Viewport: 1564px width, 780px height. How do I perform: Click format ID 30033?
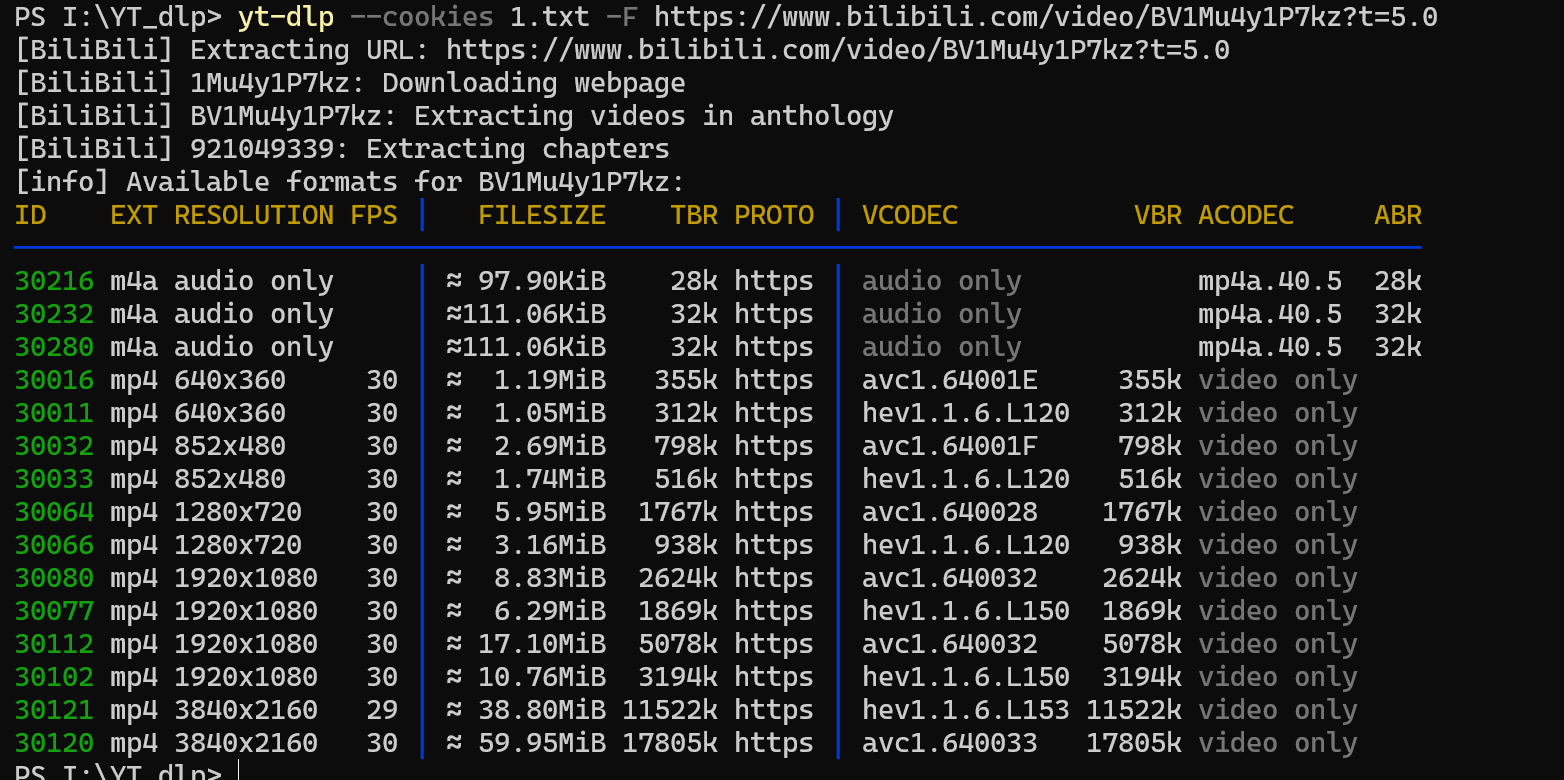pyautogui.click(x=54, y=479)
